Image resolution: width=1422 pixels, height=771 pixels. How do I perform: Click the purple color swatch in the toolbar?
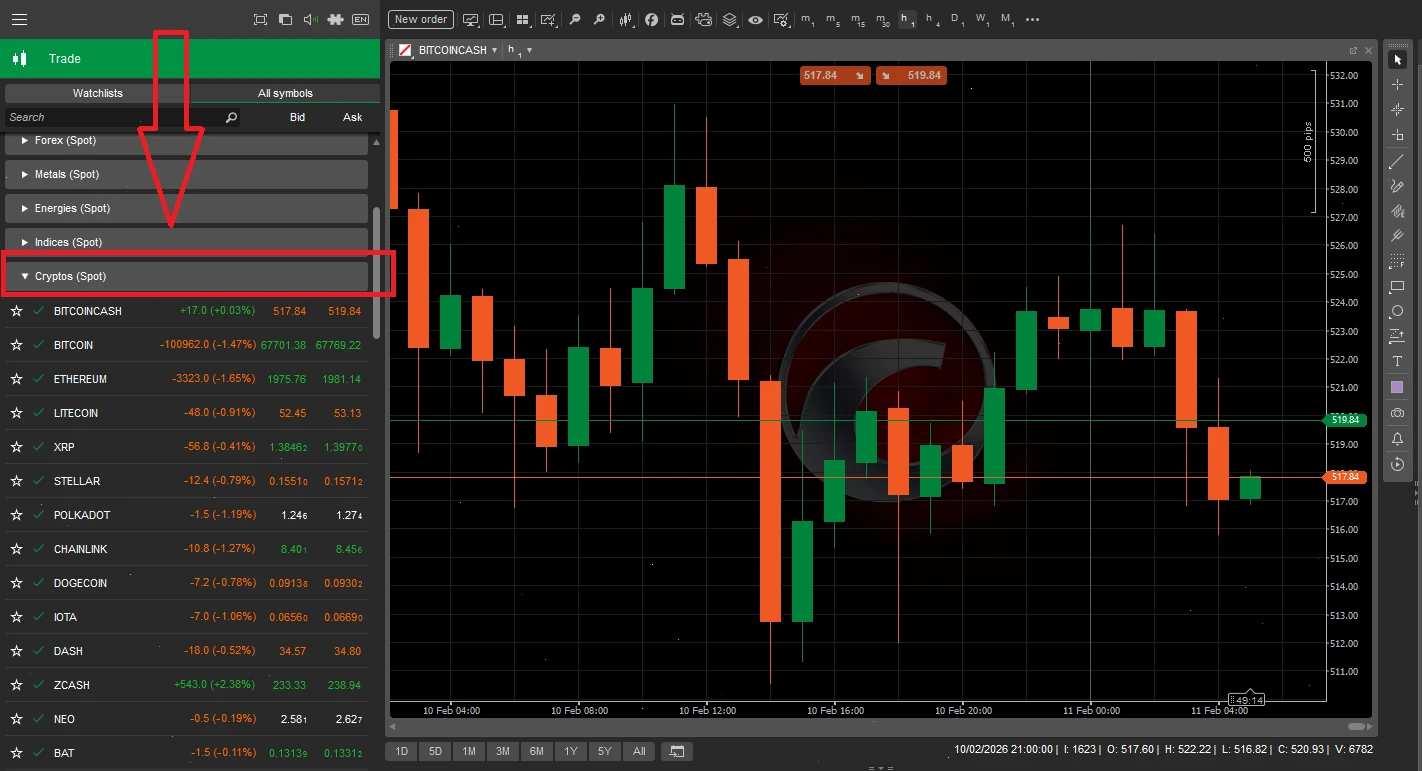pyautogui.click(x=1397, y=388)
